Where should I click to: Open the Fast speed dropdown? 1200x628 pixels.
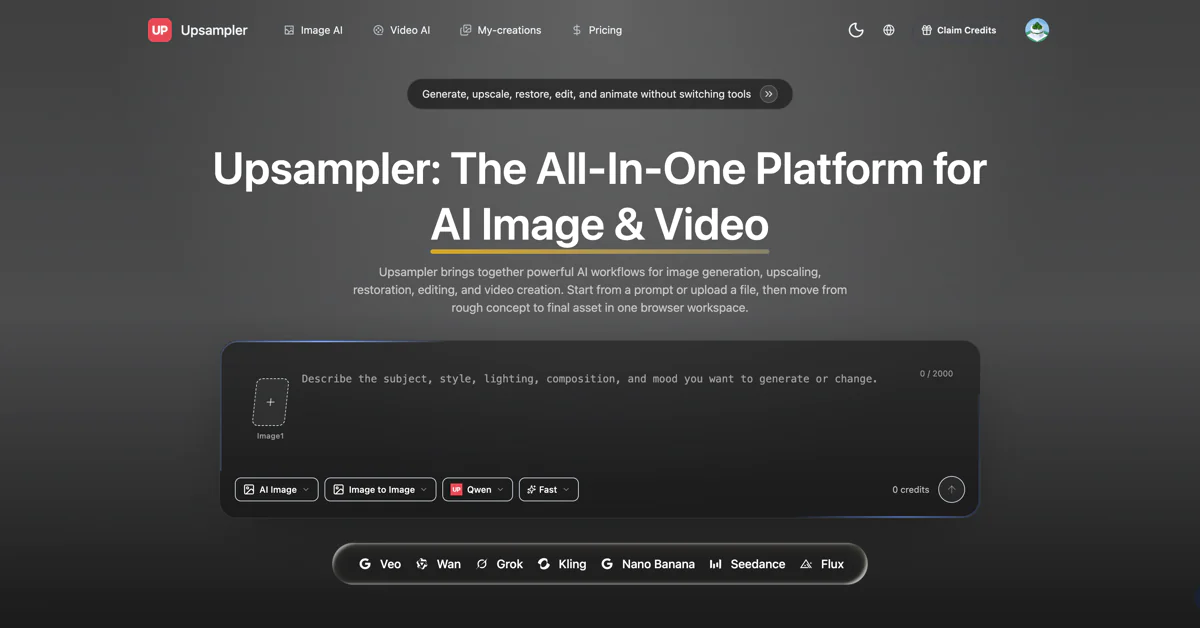(548, 489)
